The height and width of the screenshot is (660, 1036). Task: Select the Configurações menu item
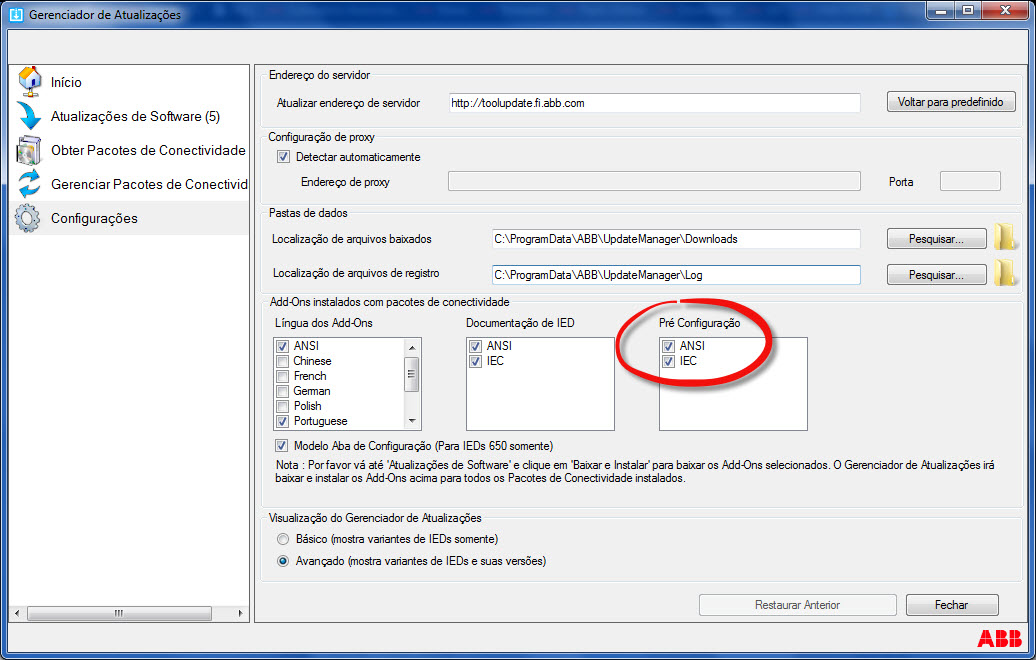[x=94, y=219]
